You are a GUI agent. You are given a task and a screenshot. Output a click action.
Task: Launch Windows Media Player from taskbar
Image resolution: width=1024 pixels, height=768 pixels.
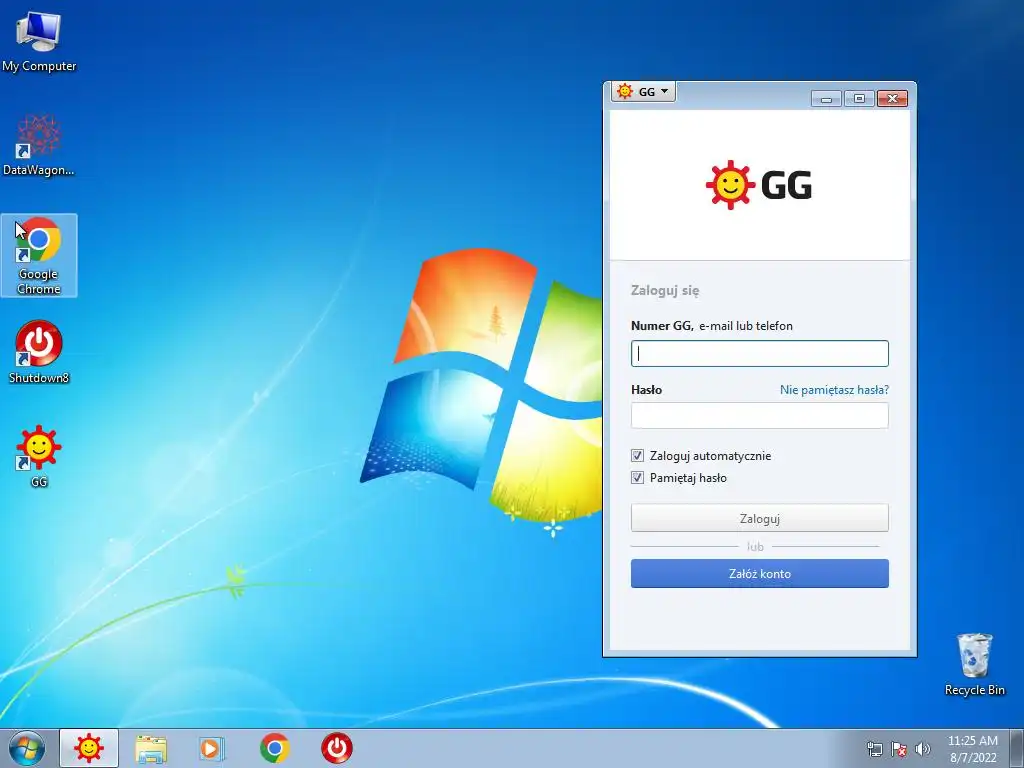[x=212, y=748]
